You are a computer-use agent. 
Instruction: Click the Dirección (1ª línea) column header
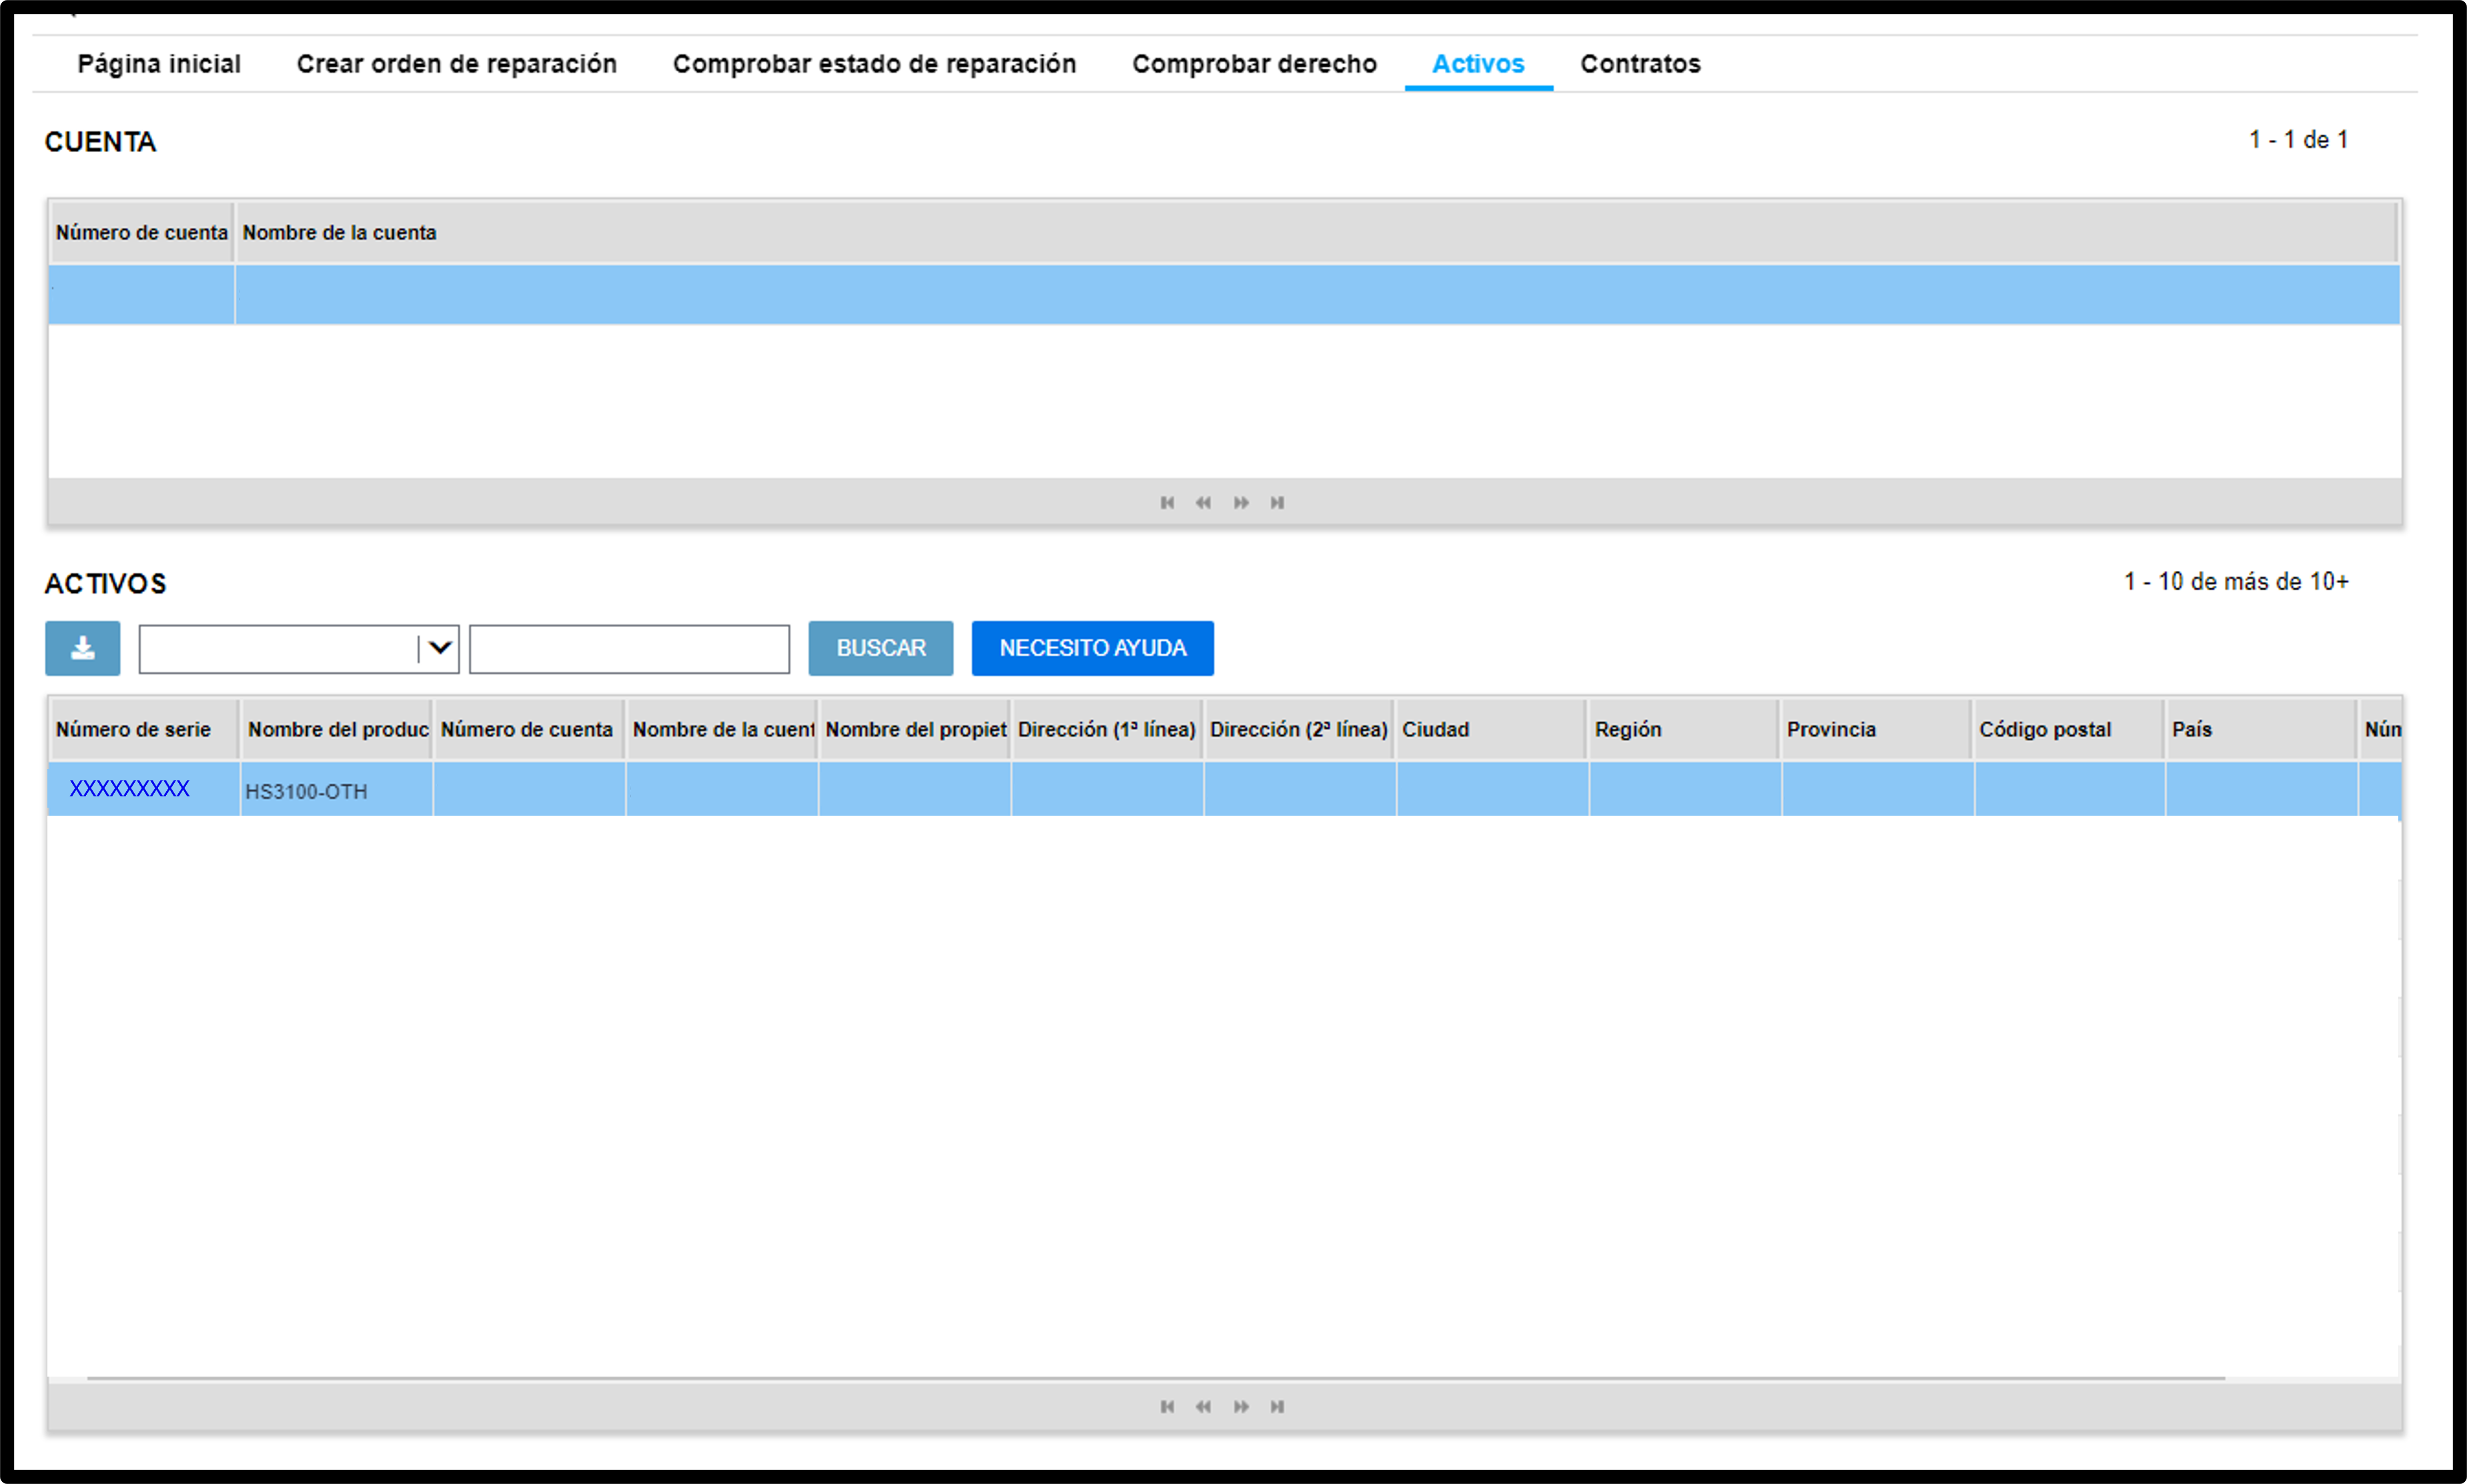pyautogui.click(x=1107, y=729)
